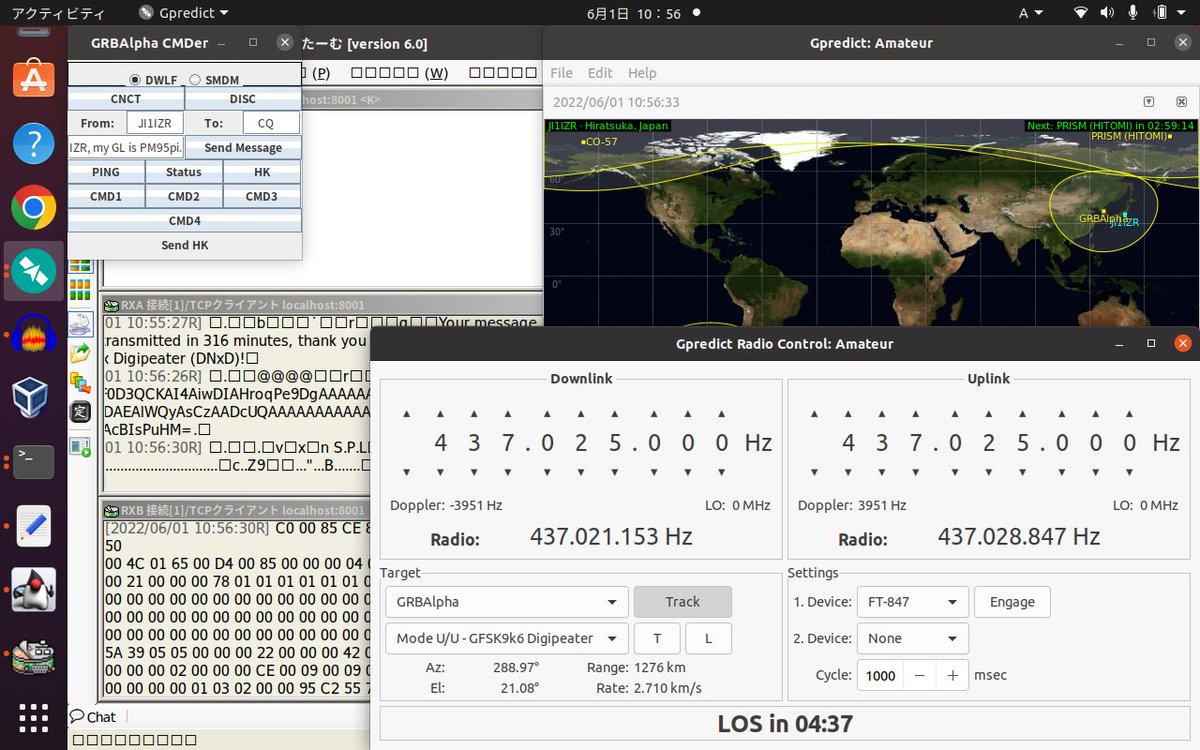Open the input source 'A' menu
Screen dimensions: 1200x750
point(1030,13)
